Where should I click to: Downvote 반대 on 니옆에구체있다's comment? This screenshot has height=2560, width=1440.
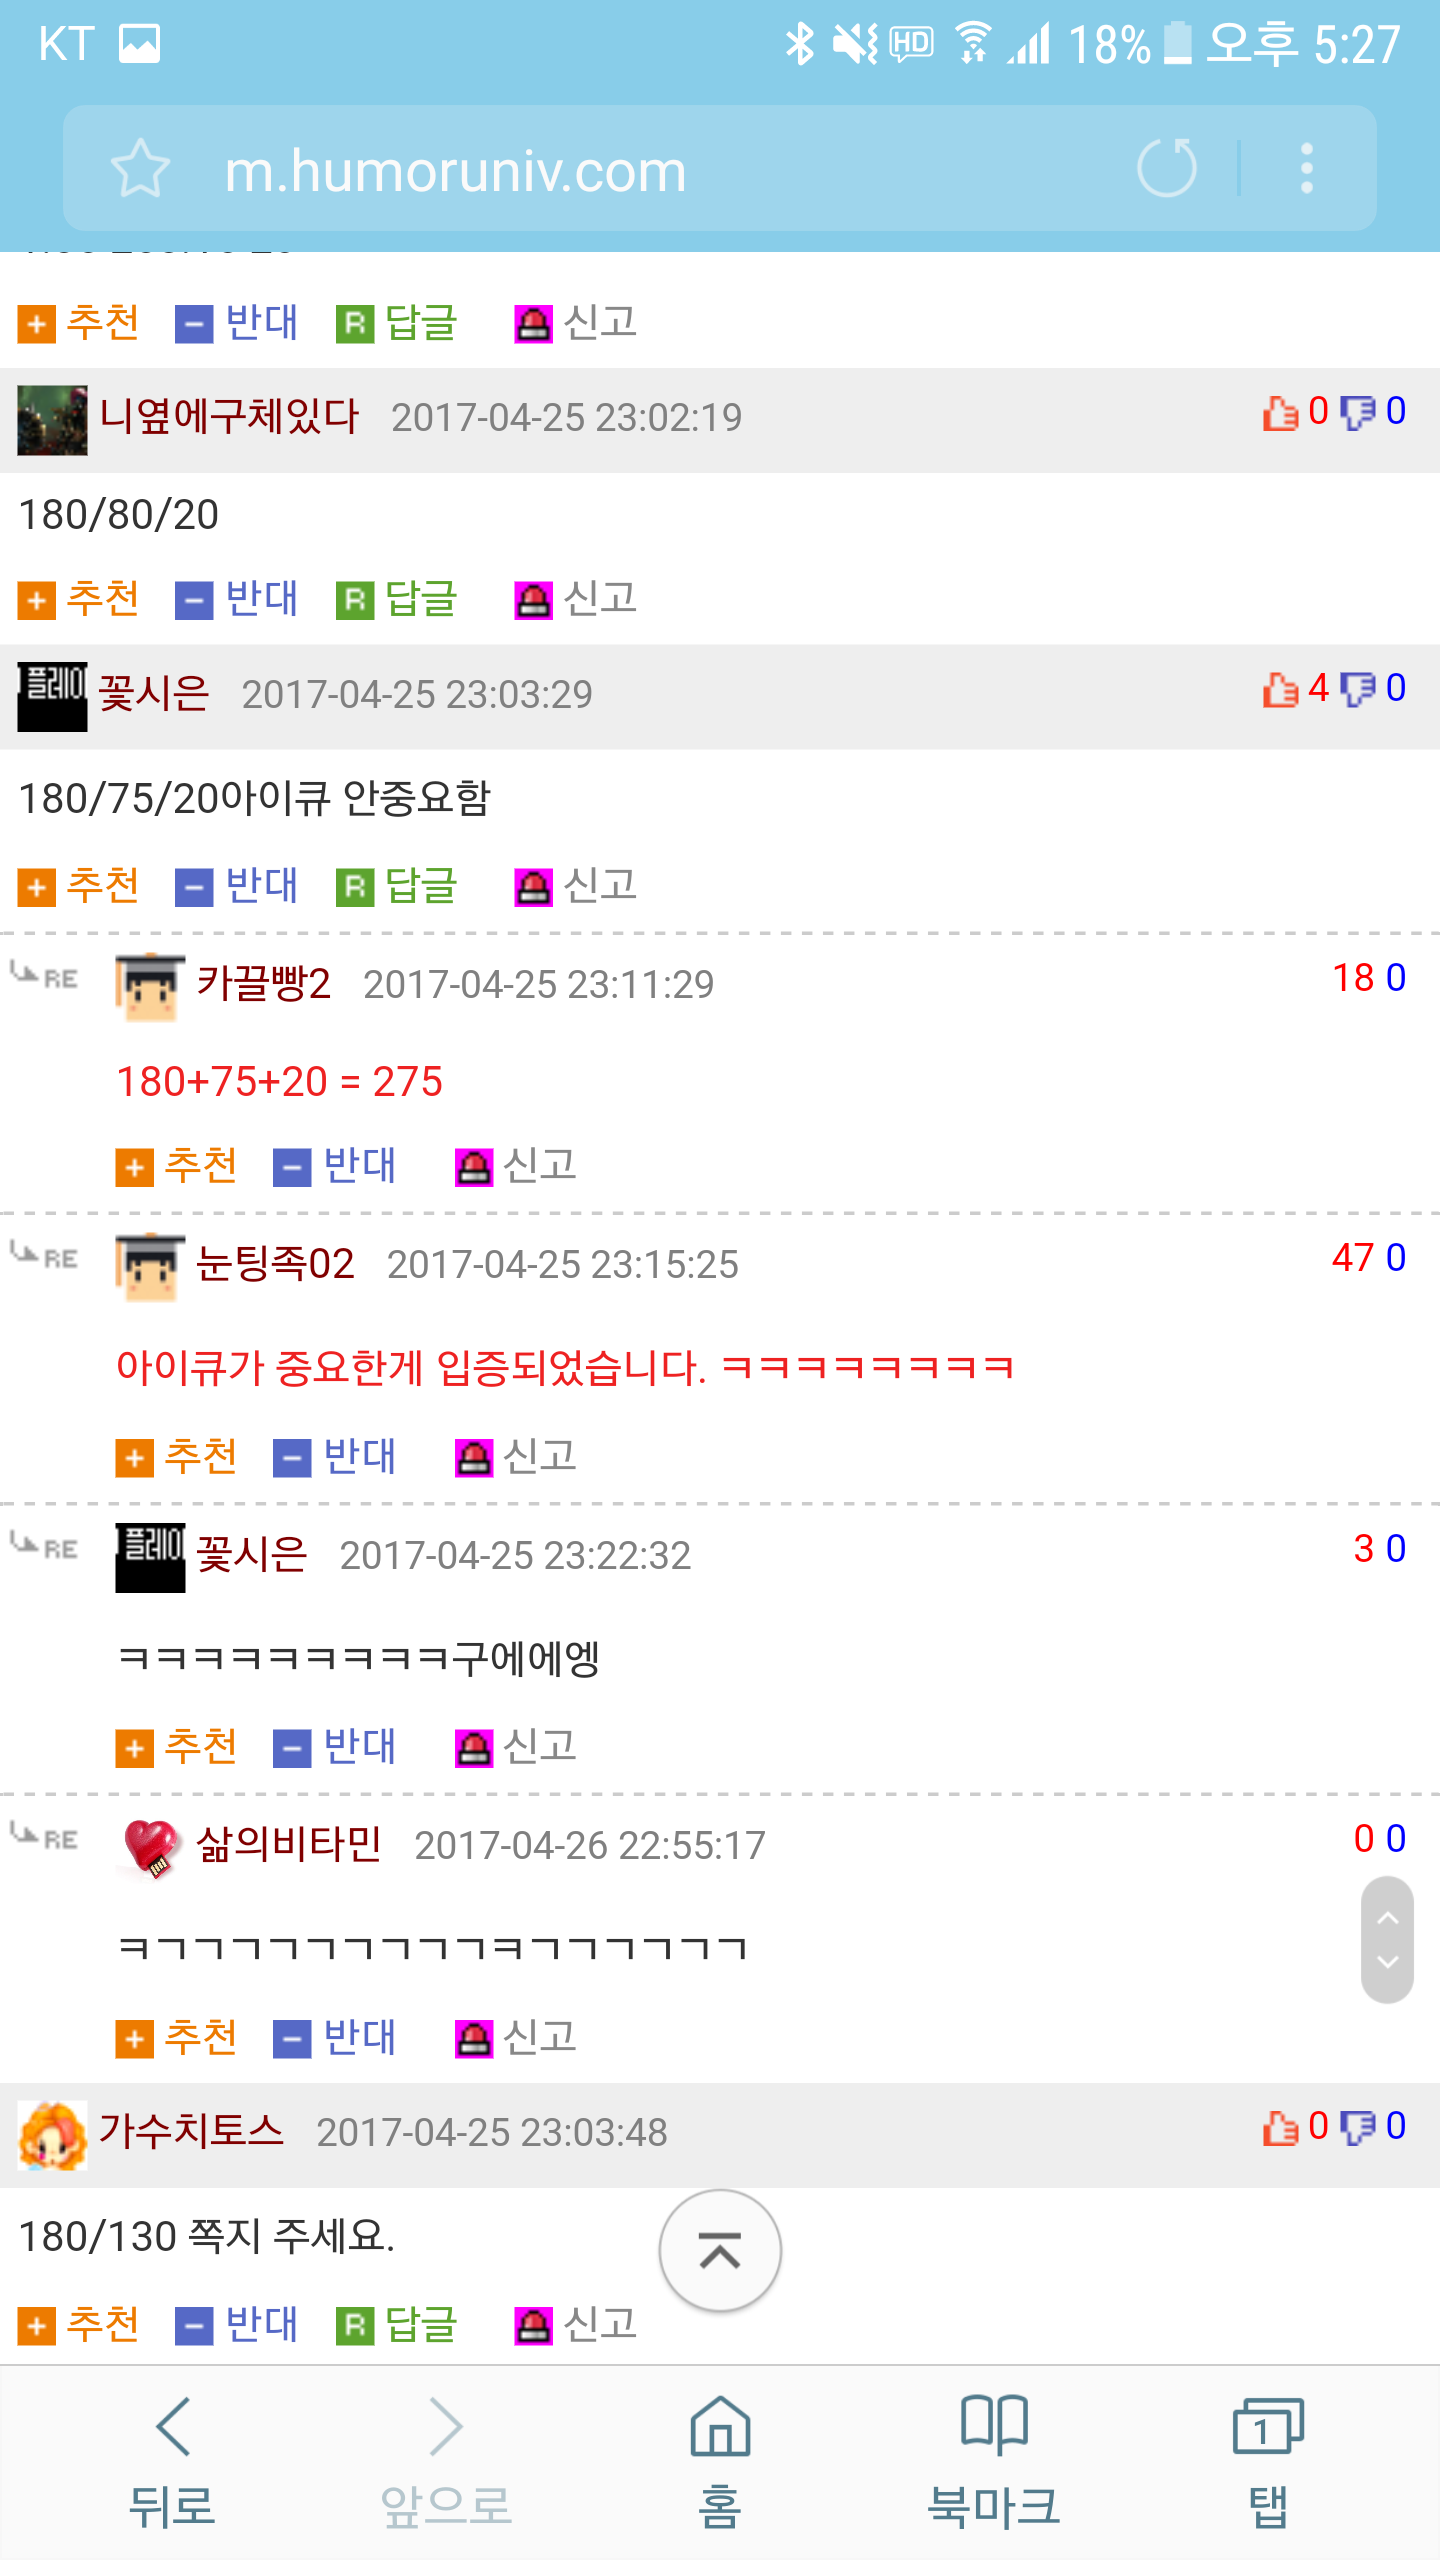237,600
